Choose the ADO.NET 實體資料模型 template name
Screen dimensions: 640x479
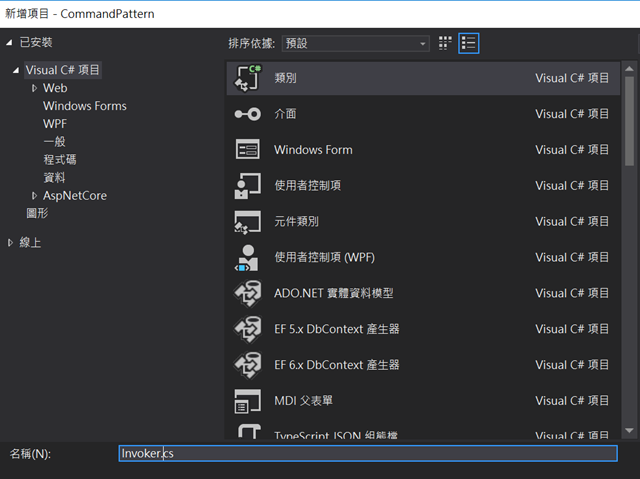333,293
